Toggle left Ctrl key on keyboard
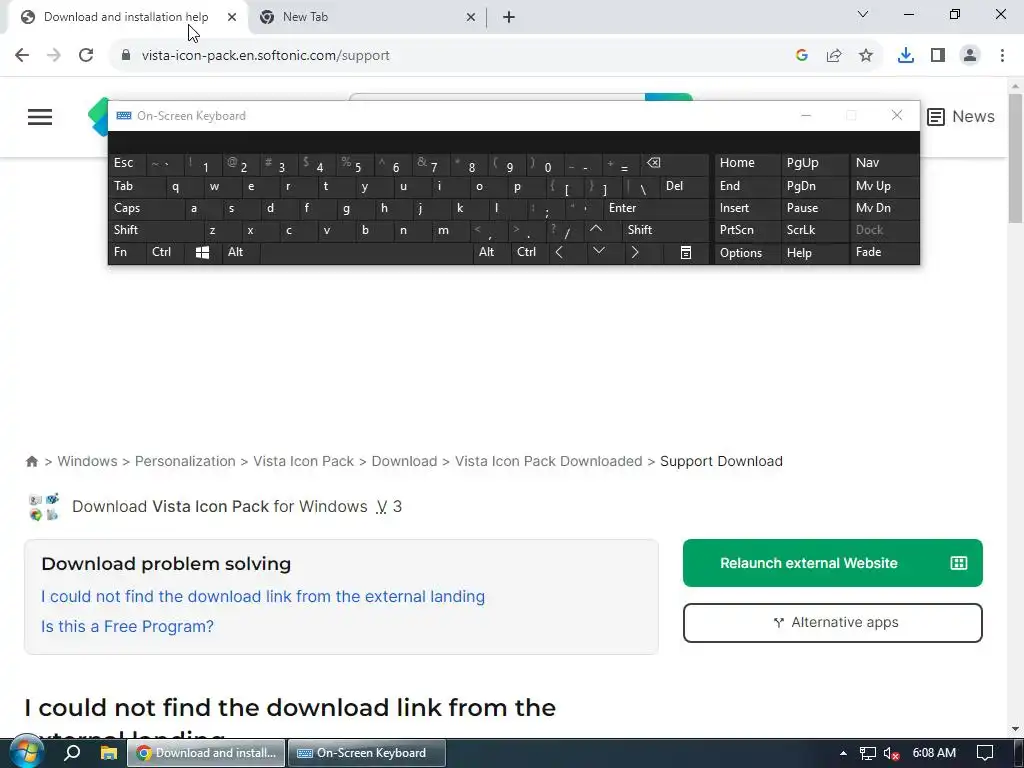 point(165,253)
